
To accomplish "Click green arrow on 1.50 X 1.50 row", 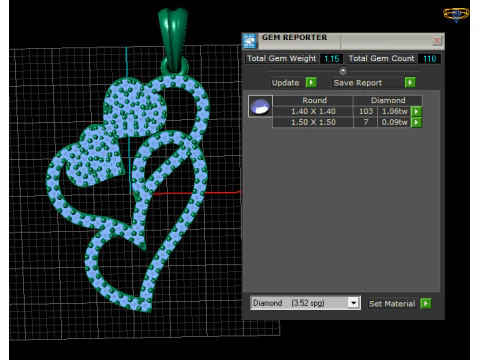I will tap(416, 122).
